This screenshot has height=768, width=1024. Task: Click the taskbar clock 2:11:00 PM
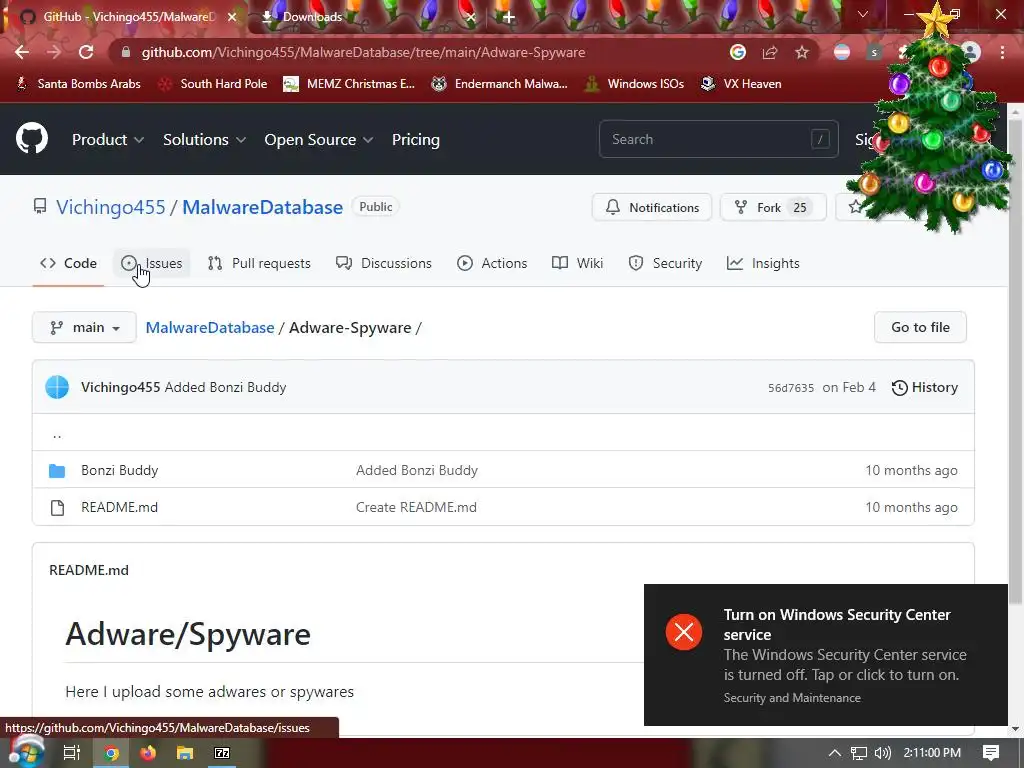tap(933, 753)
